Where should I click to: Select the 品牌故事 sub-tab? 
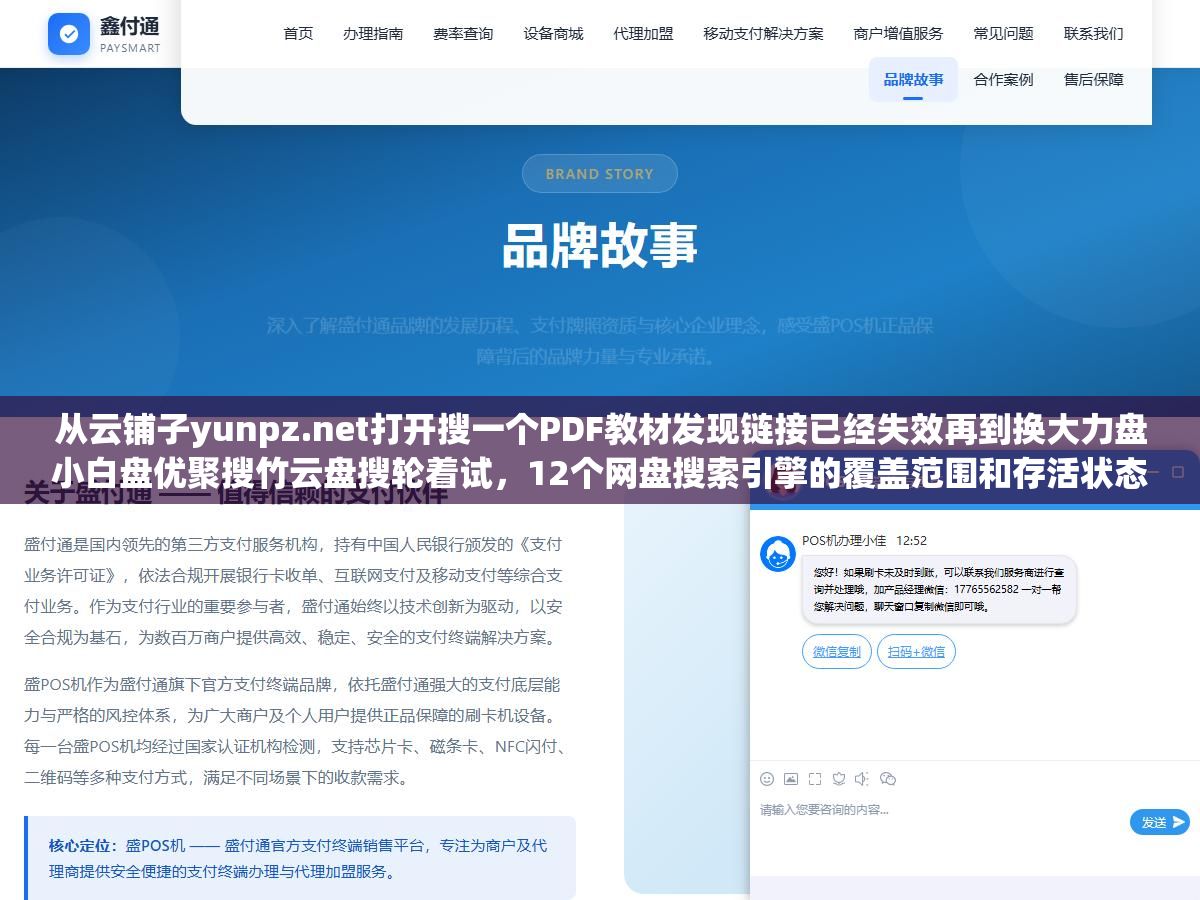[x=913, y=79]
